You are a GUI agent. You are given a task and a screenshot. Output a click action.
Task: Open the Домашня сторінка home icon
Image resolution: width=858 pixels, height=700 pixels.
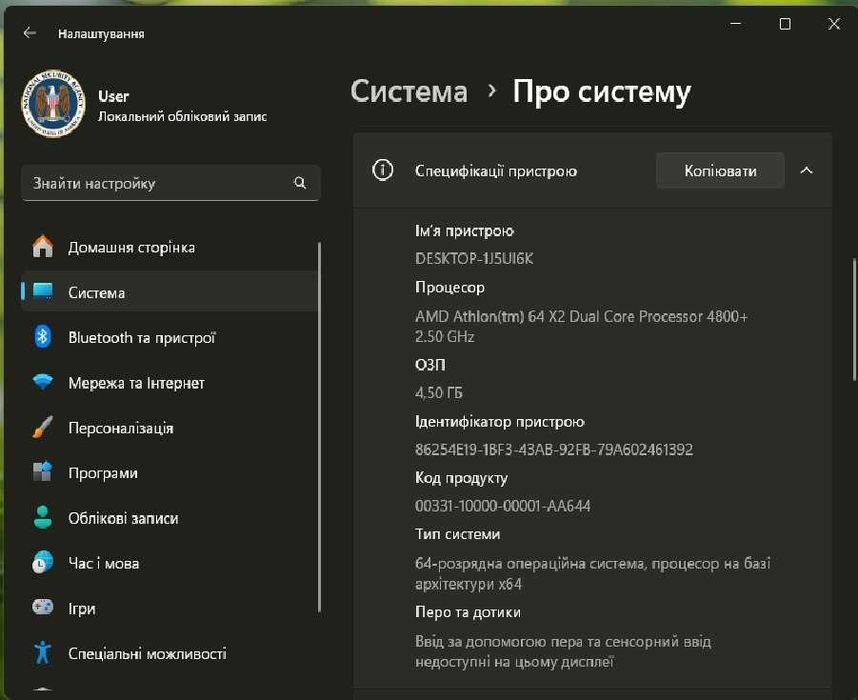click(43, 247)
